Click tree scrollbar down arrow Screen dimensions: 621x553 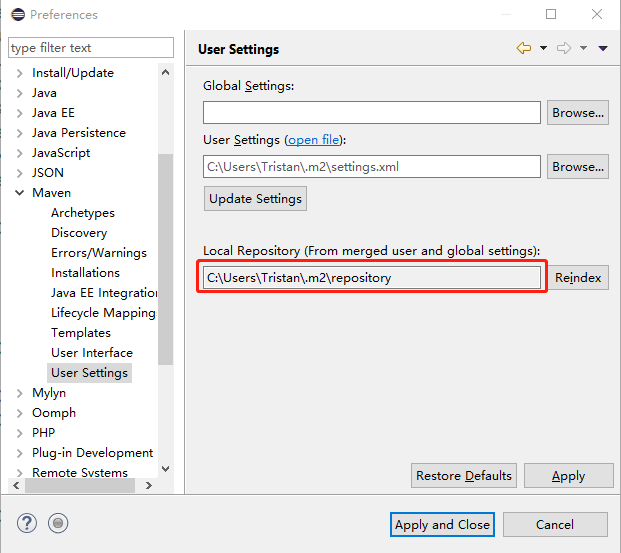(x=166, y=469)
